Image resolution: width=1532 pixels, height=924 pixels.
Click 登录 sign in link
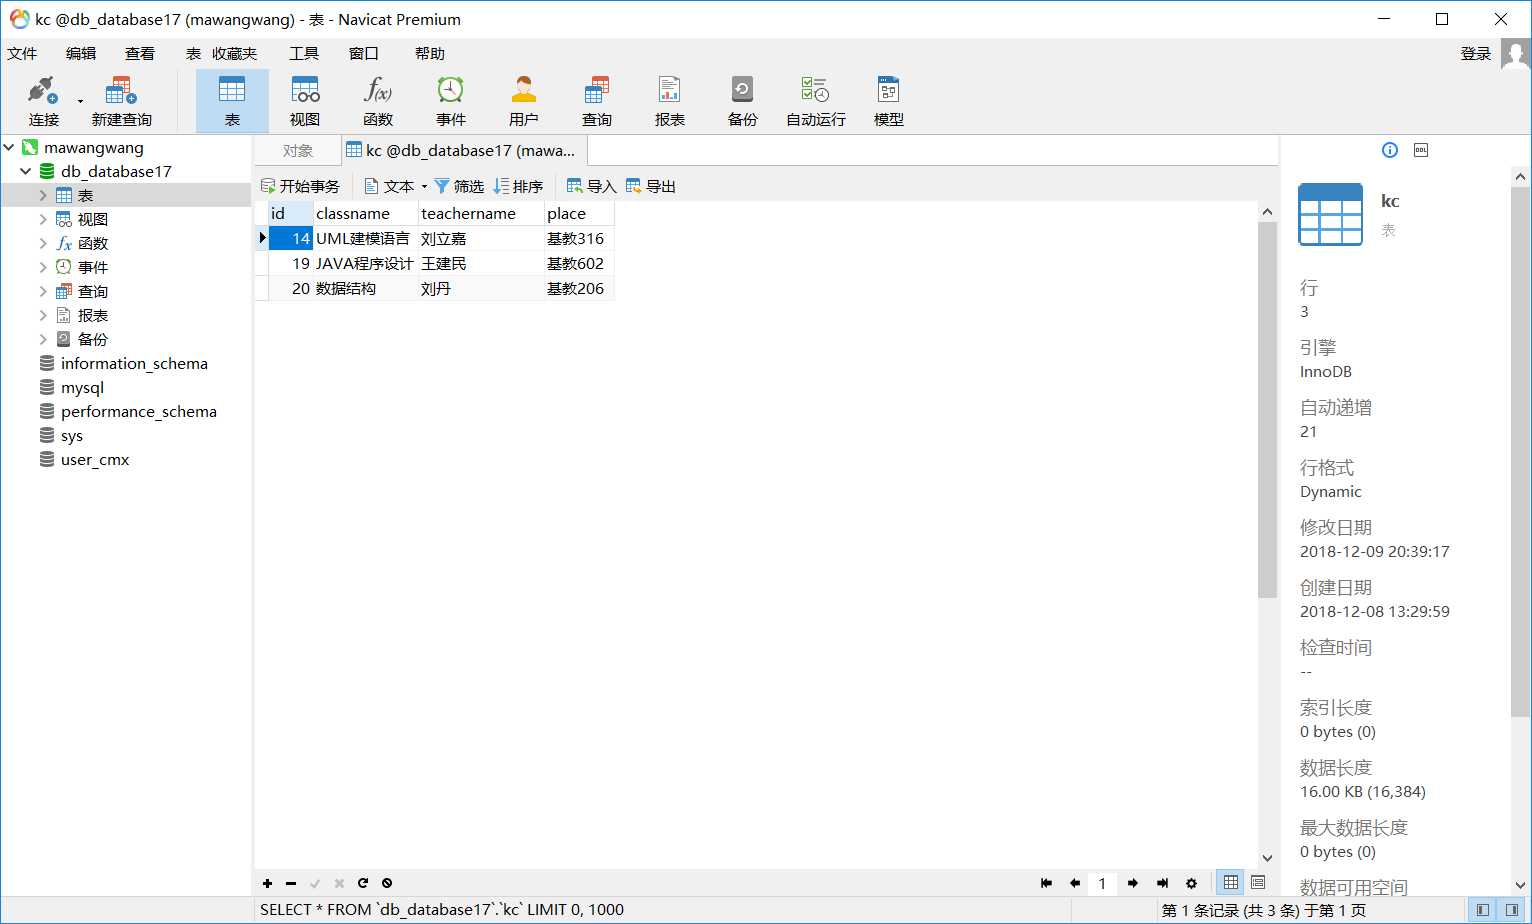pos(1476,54)
